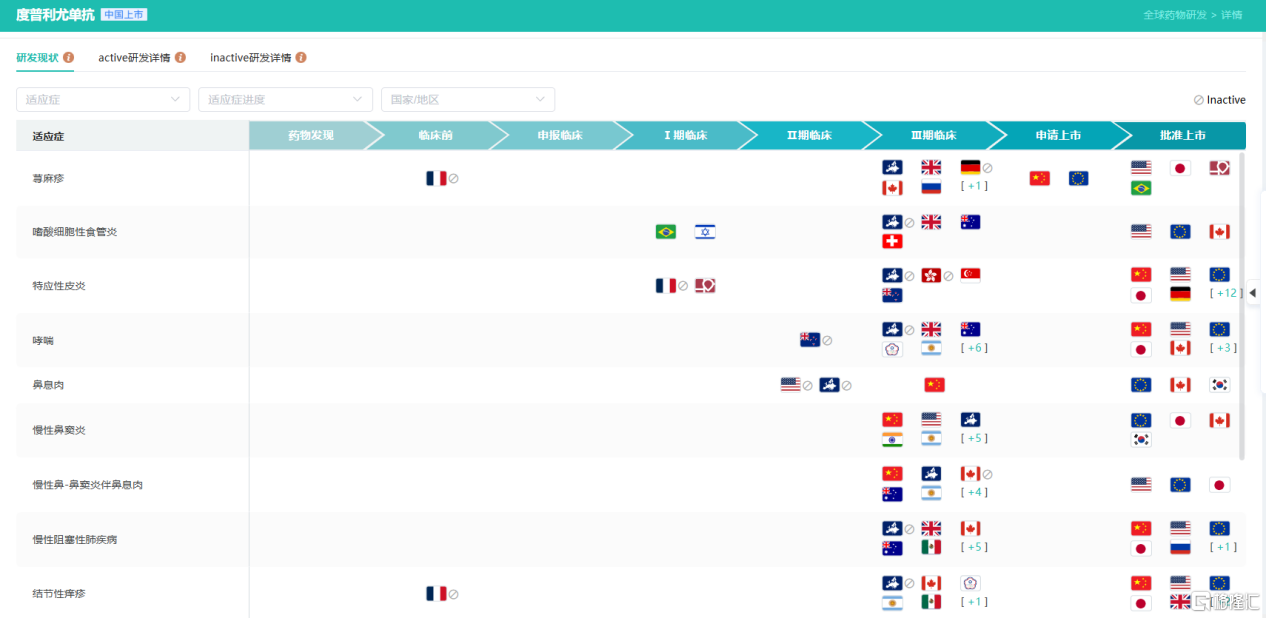Open the 全球药物研发 breadcrumb link
Viewport: 1266px width, 618px height.
(1175, 15)
